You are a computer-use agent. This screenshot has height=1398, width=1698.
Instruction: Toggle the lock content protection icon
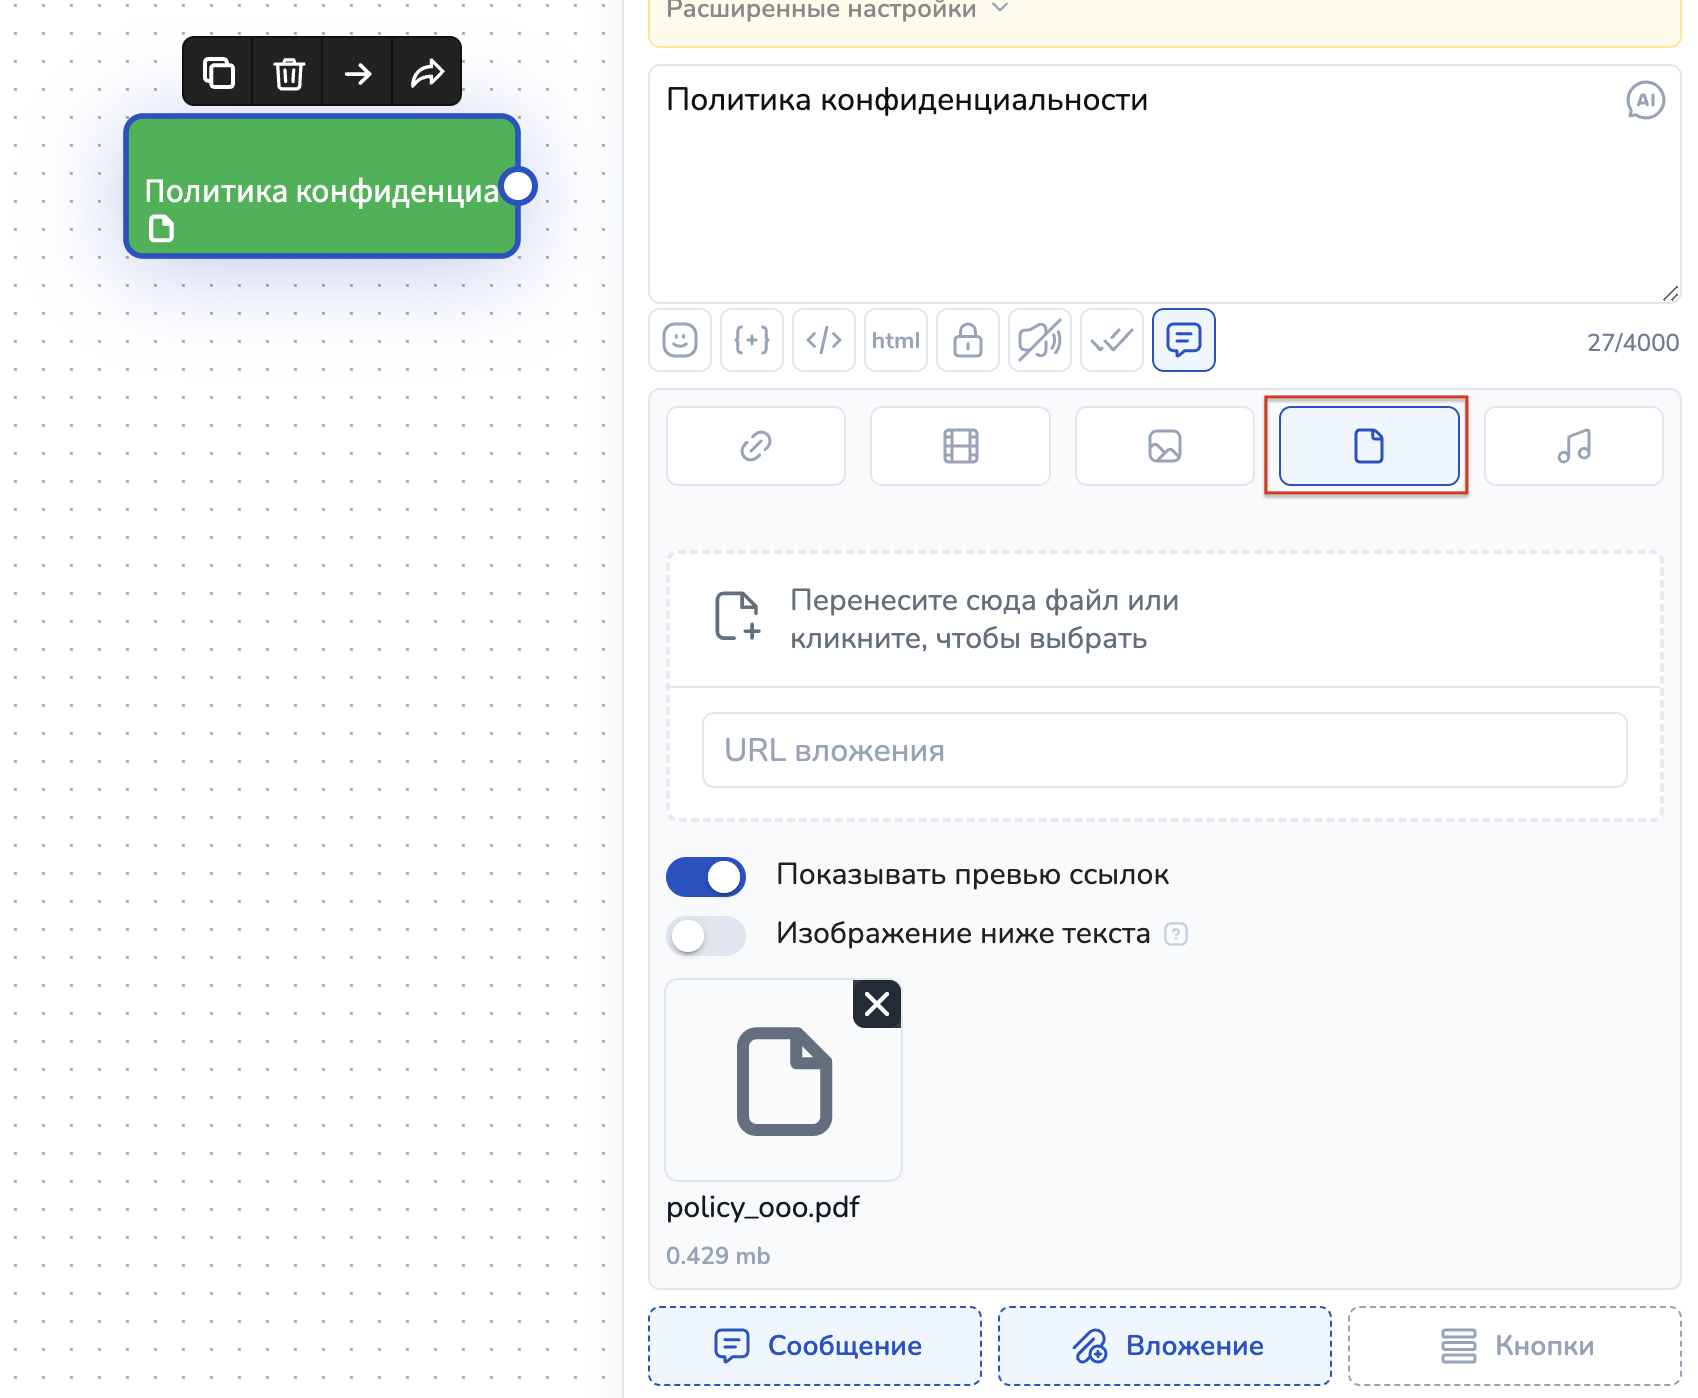[x=968, y=341]
